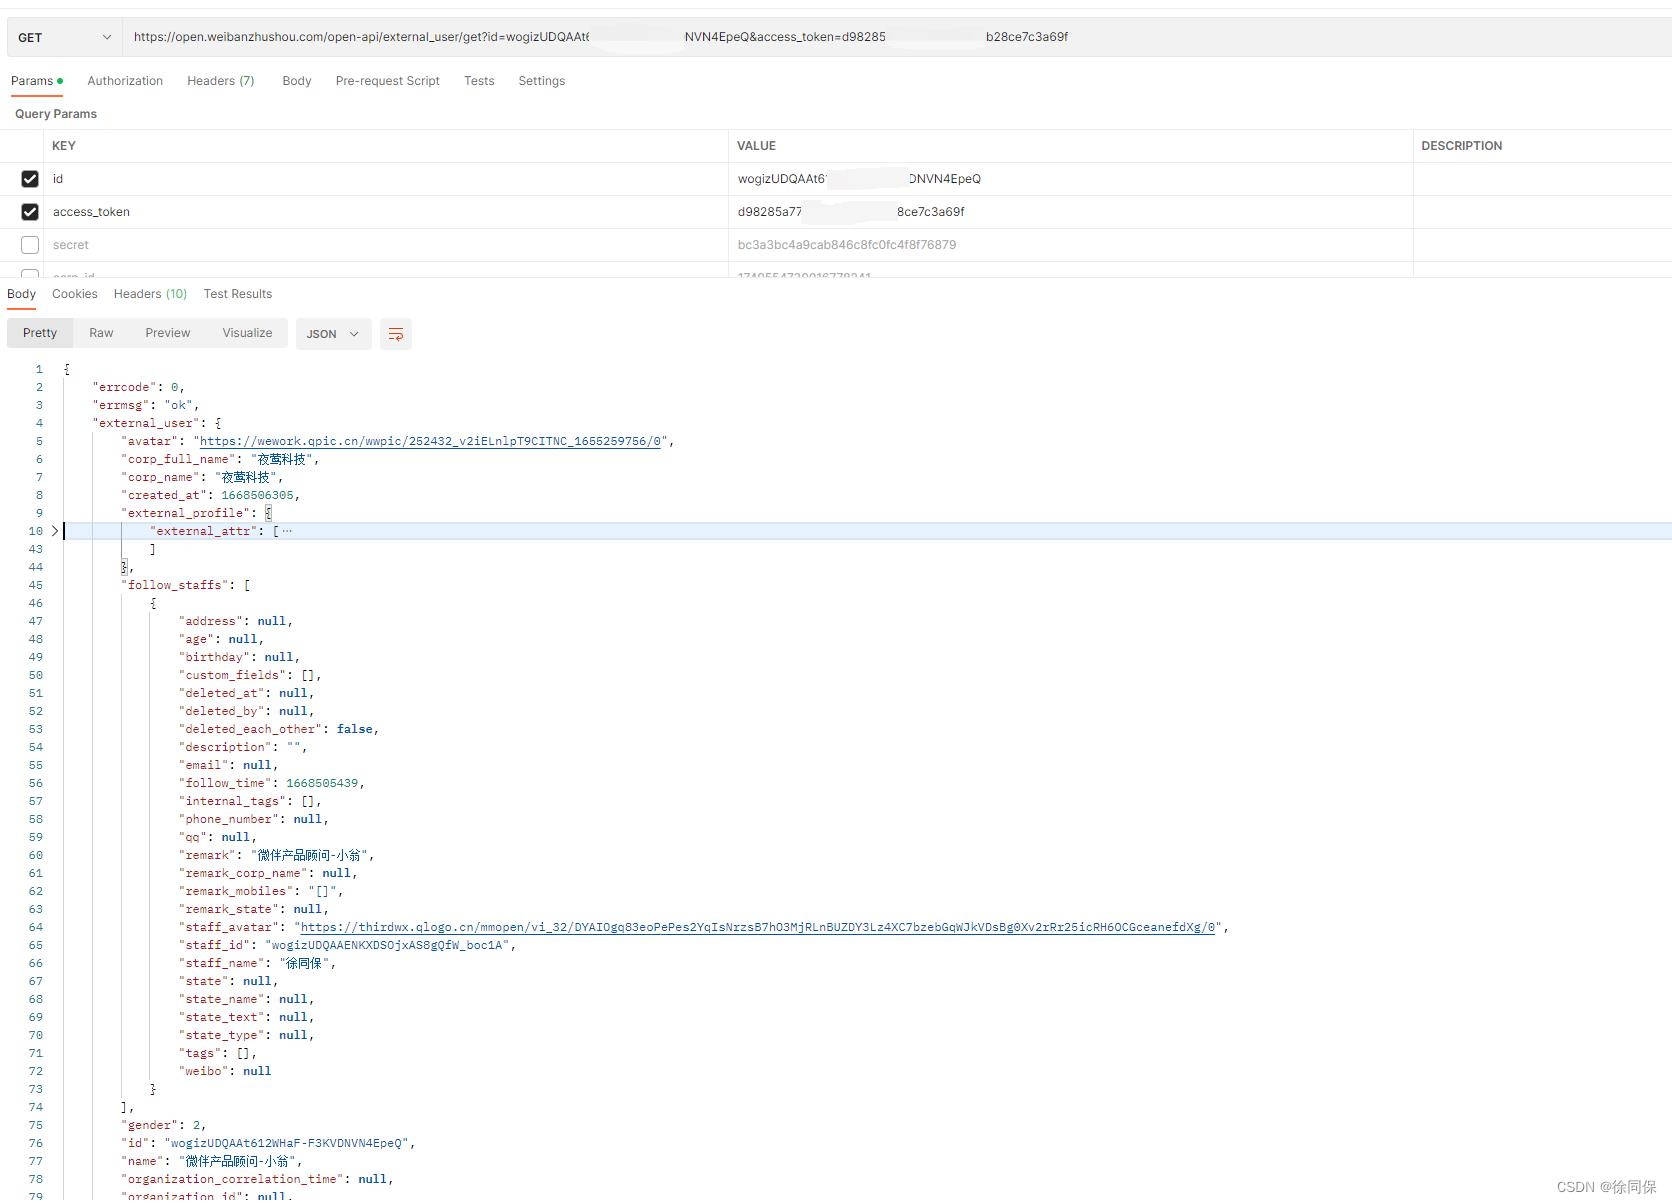Open the Tests tab
Viewport: 1672px width, 1203px height.
(x=479, y=81)
